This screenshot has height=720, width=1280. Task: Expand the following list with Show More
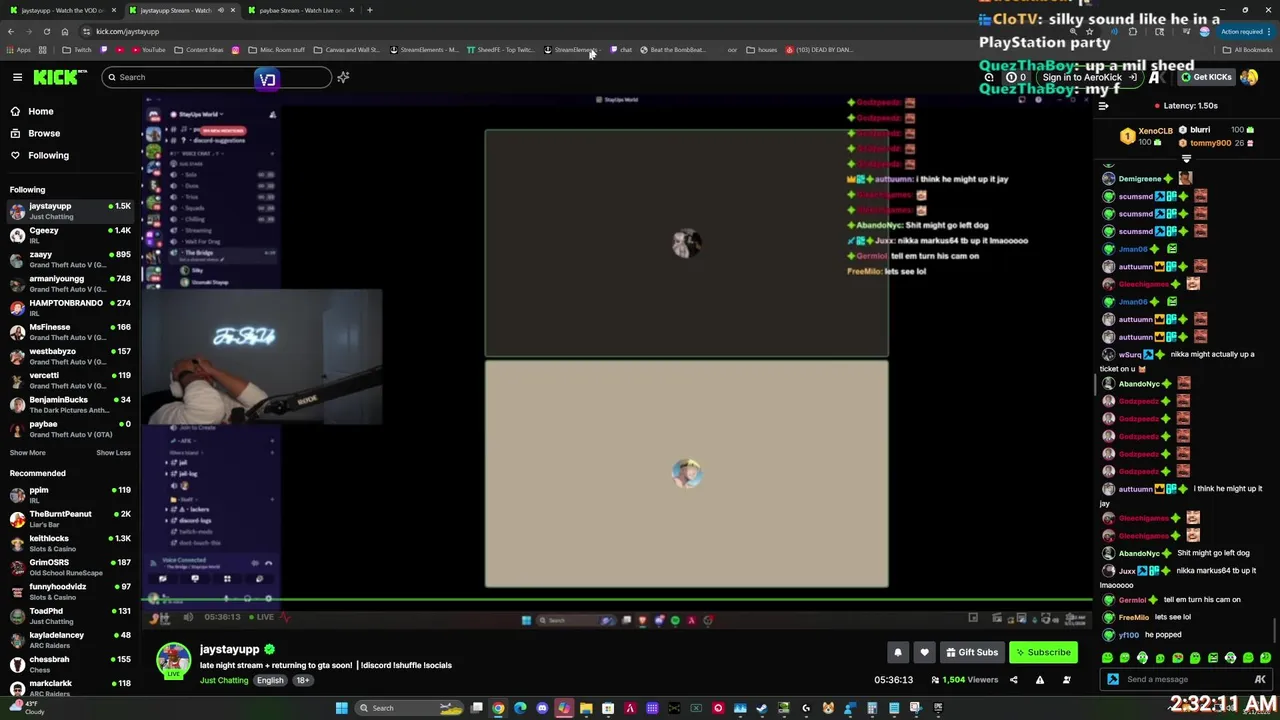pyautogui.click(x=28, y=452)
